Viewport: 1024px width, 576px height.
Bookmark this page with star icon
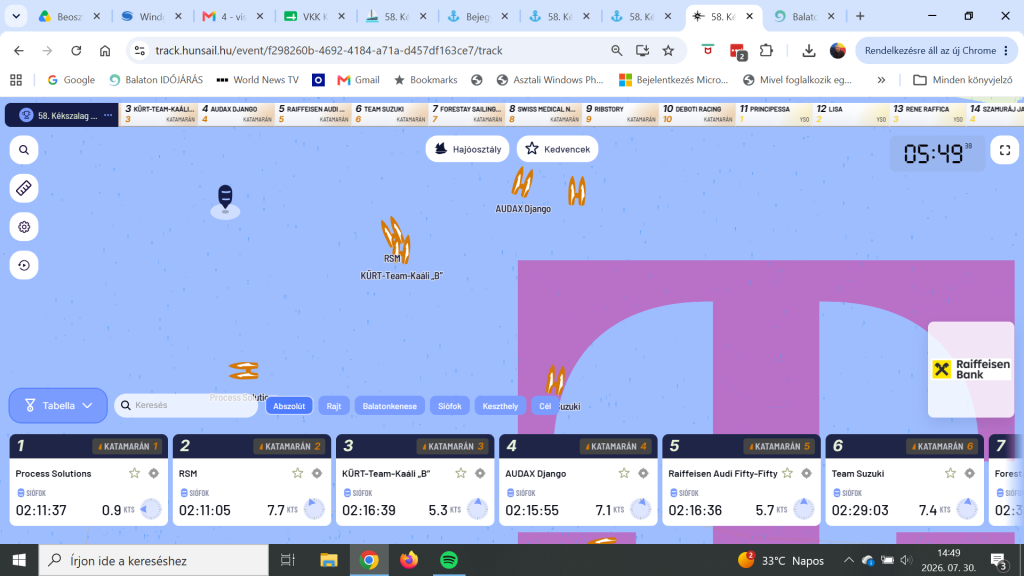pyautogui.click(x=668, y=50)
